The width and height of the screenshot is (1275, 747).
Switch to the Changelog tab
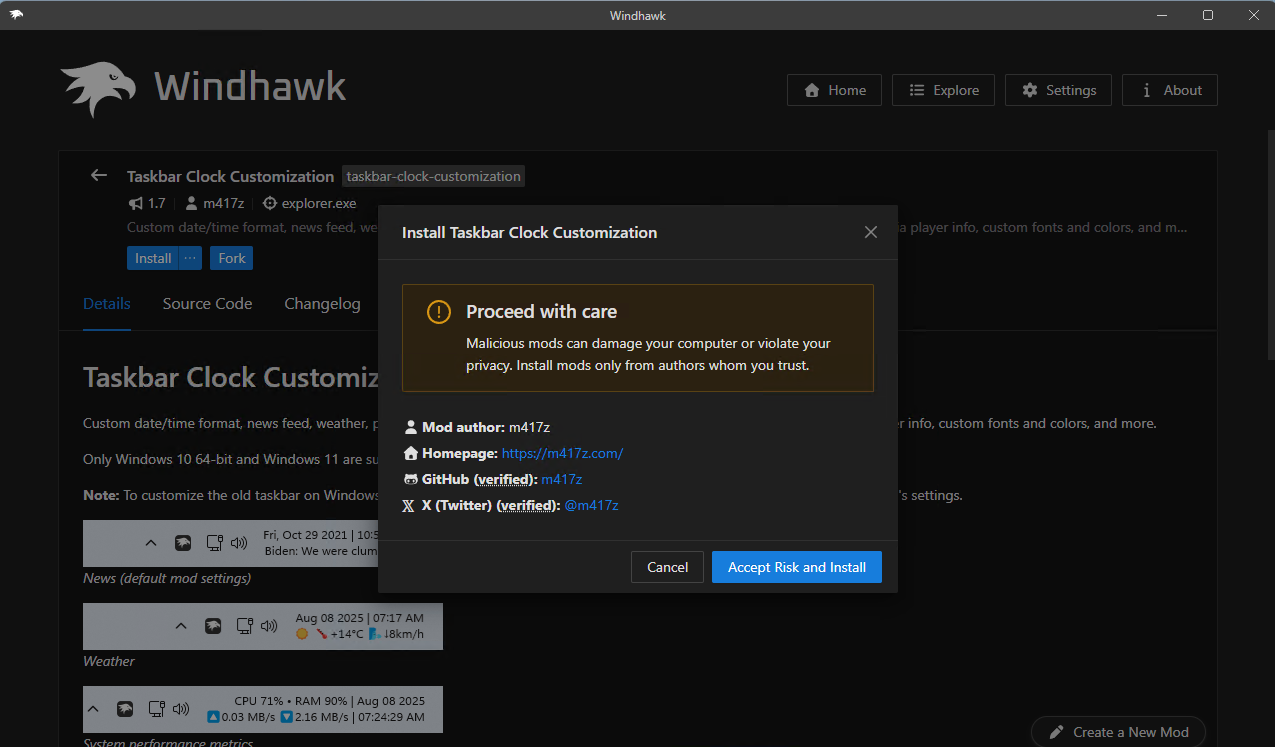coord(322,304)
